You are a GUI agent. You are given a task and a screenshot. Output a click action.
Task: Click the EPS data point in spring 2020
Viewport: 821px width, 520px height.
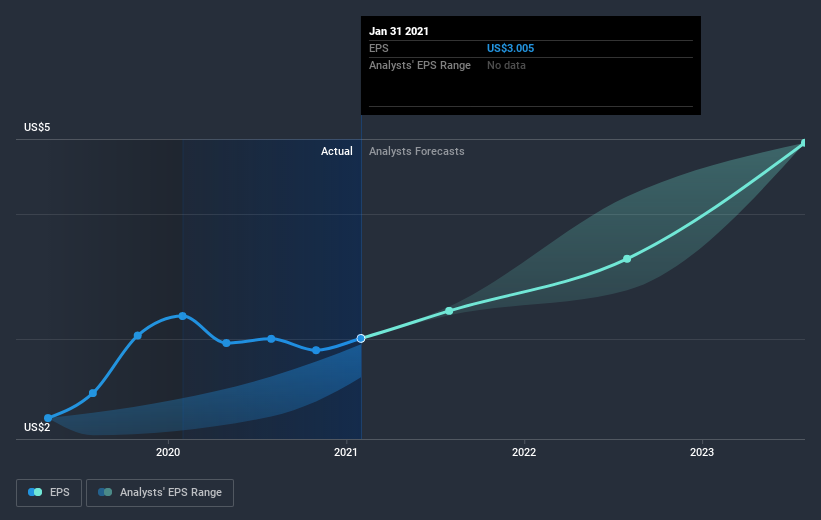[x=226, y=343]
